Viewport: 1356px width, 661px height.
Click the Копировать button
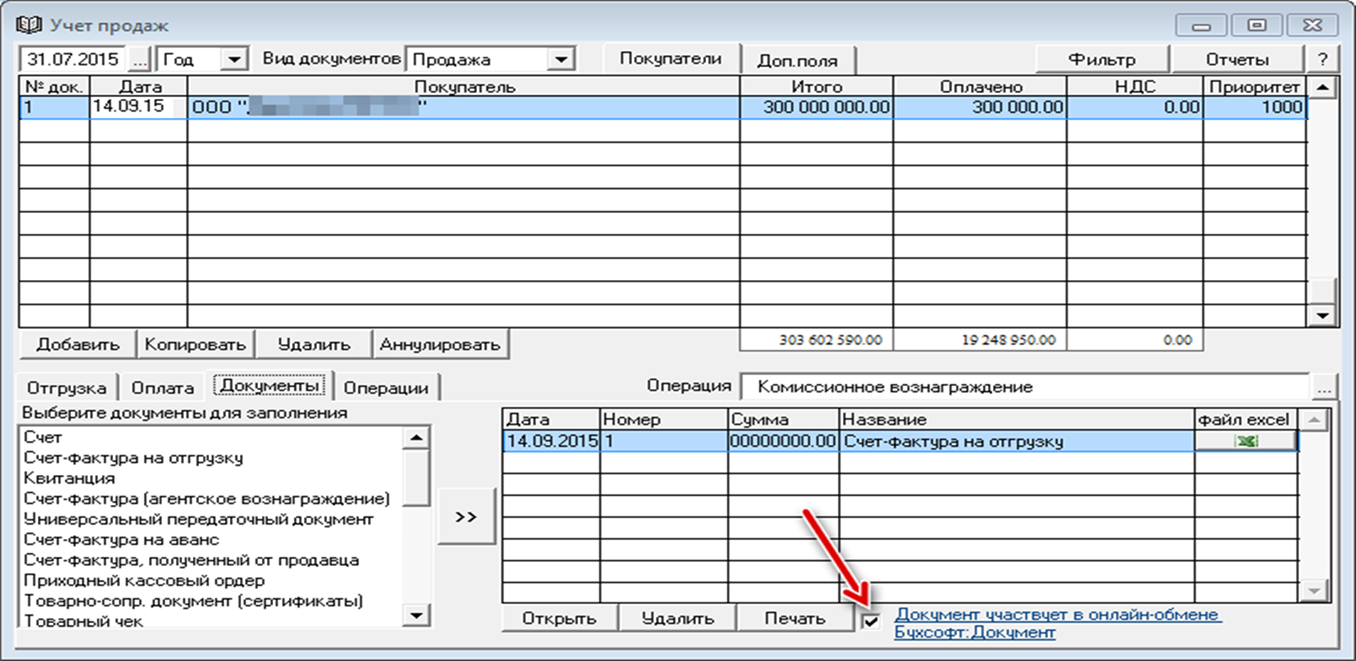click(x=195, y=344)
